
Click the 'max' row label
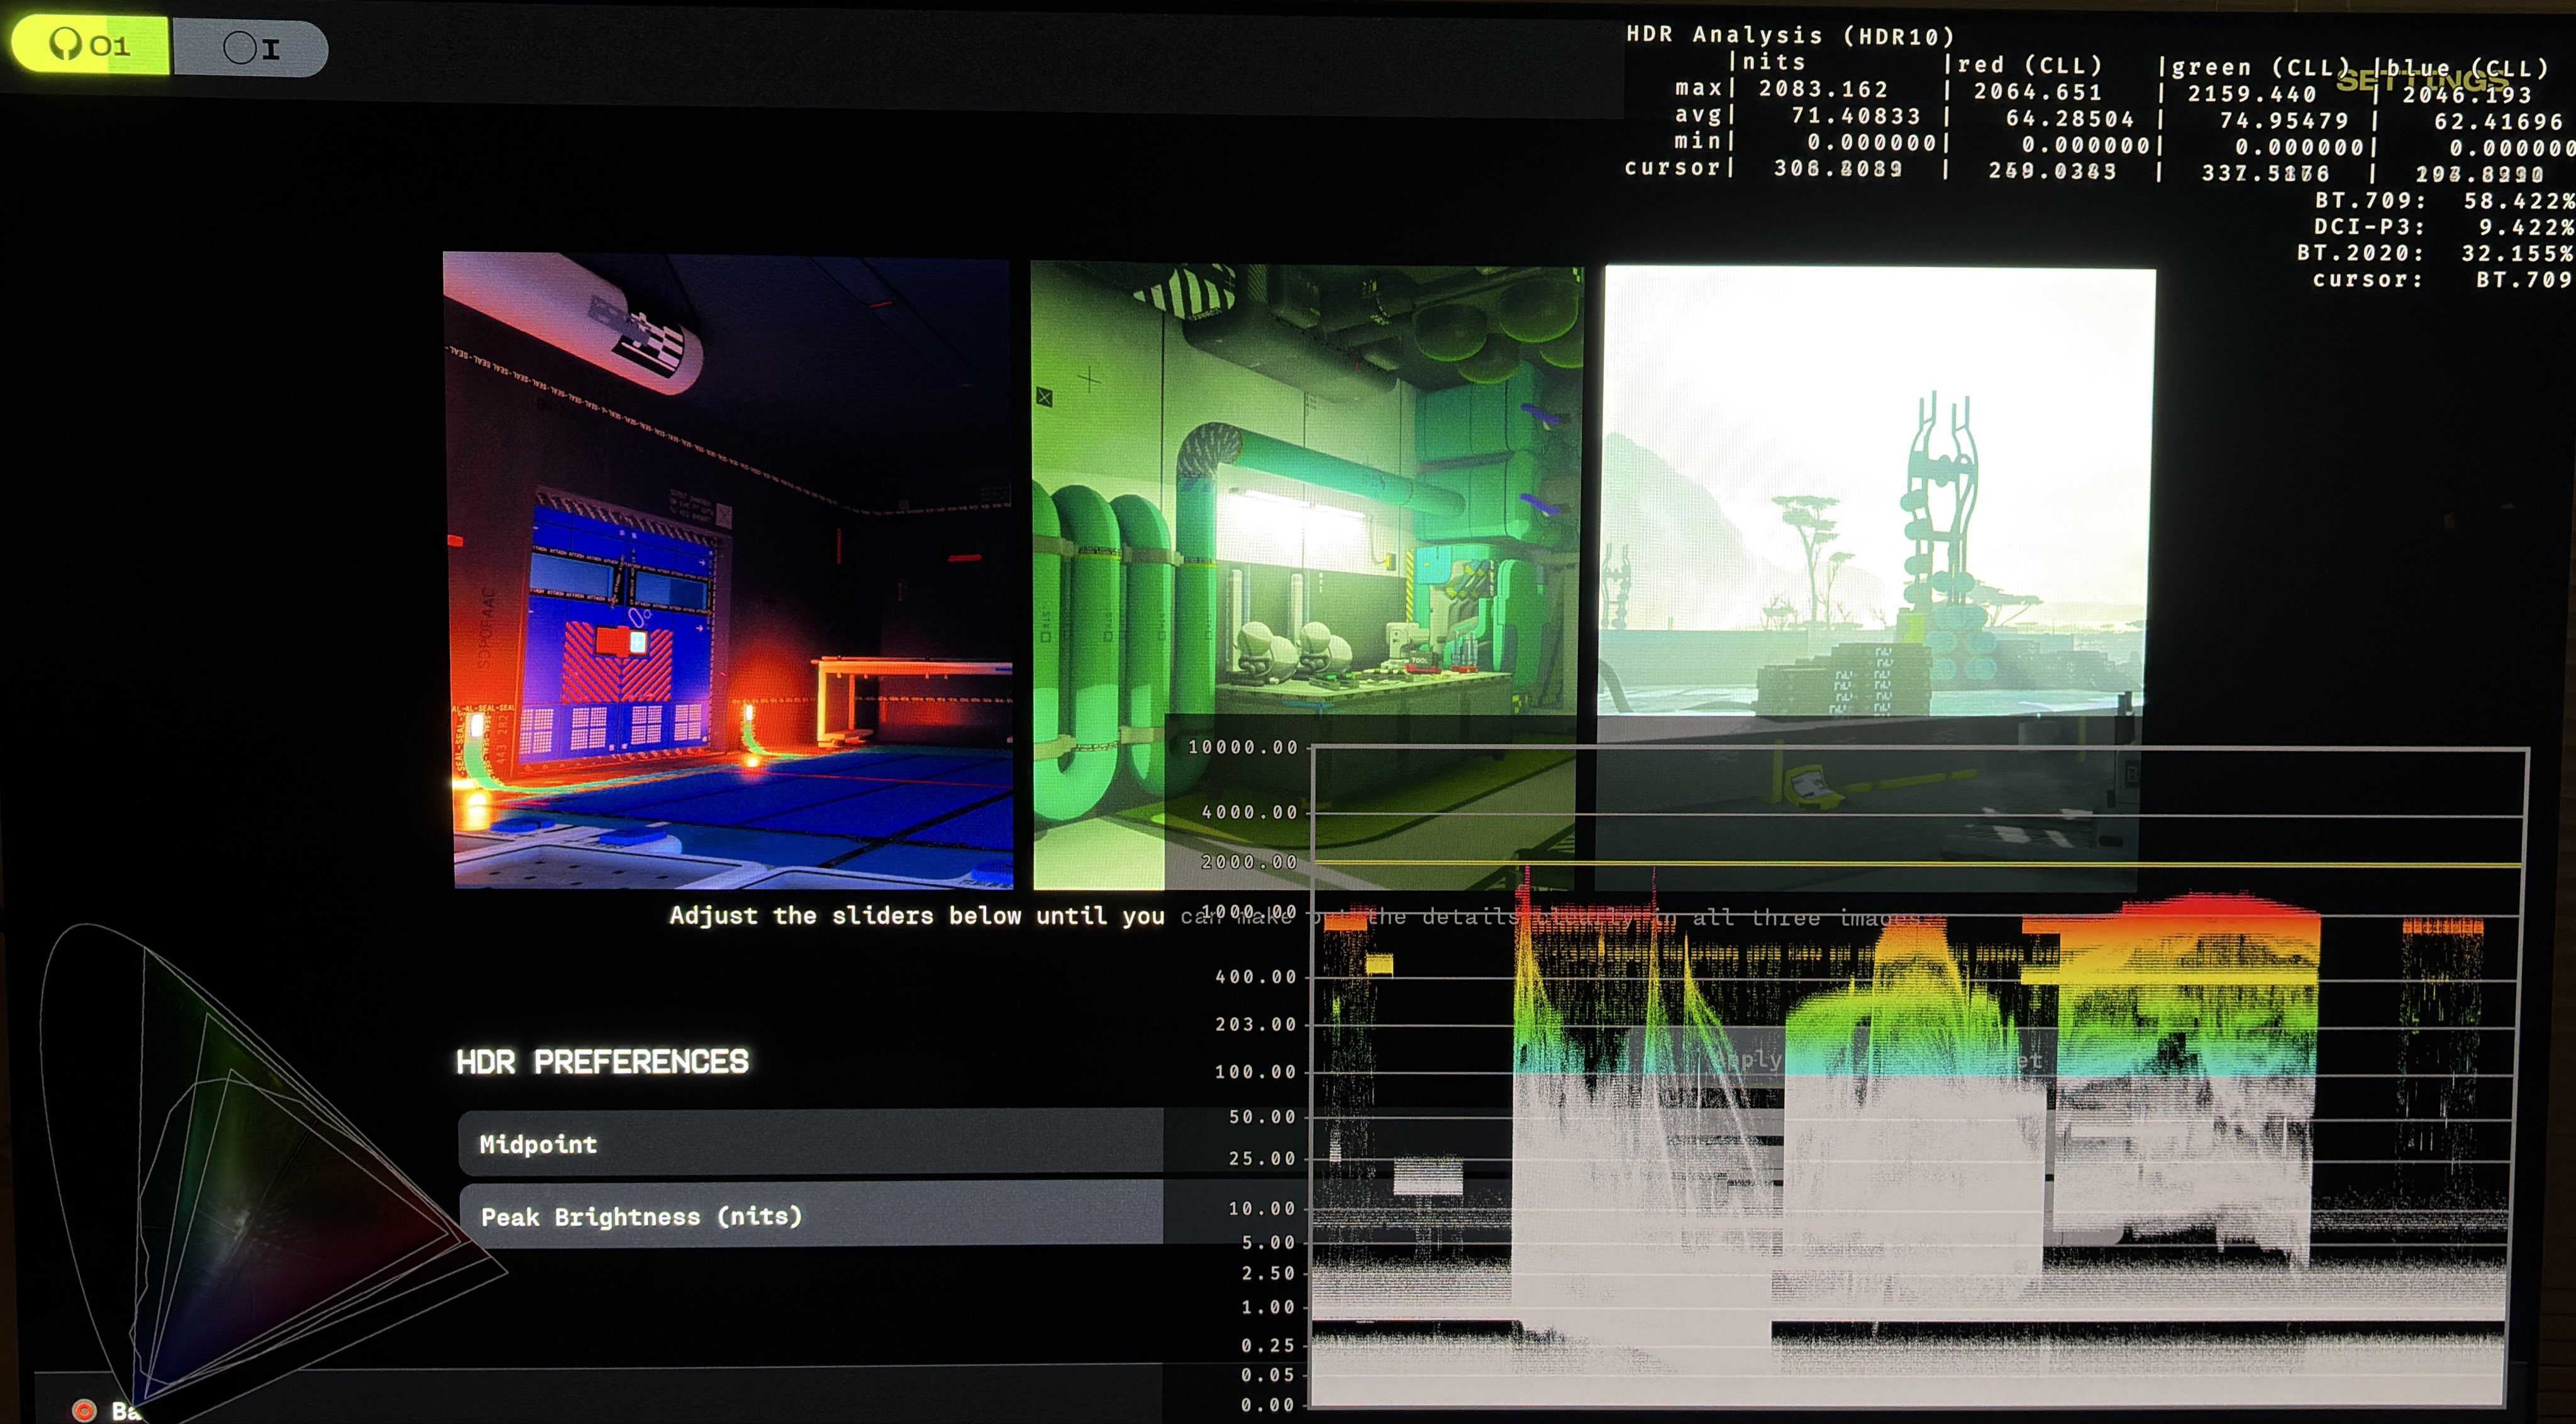click(x=1698, y=88)
